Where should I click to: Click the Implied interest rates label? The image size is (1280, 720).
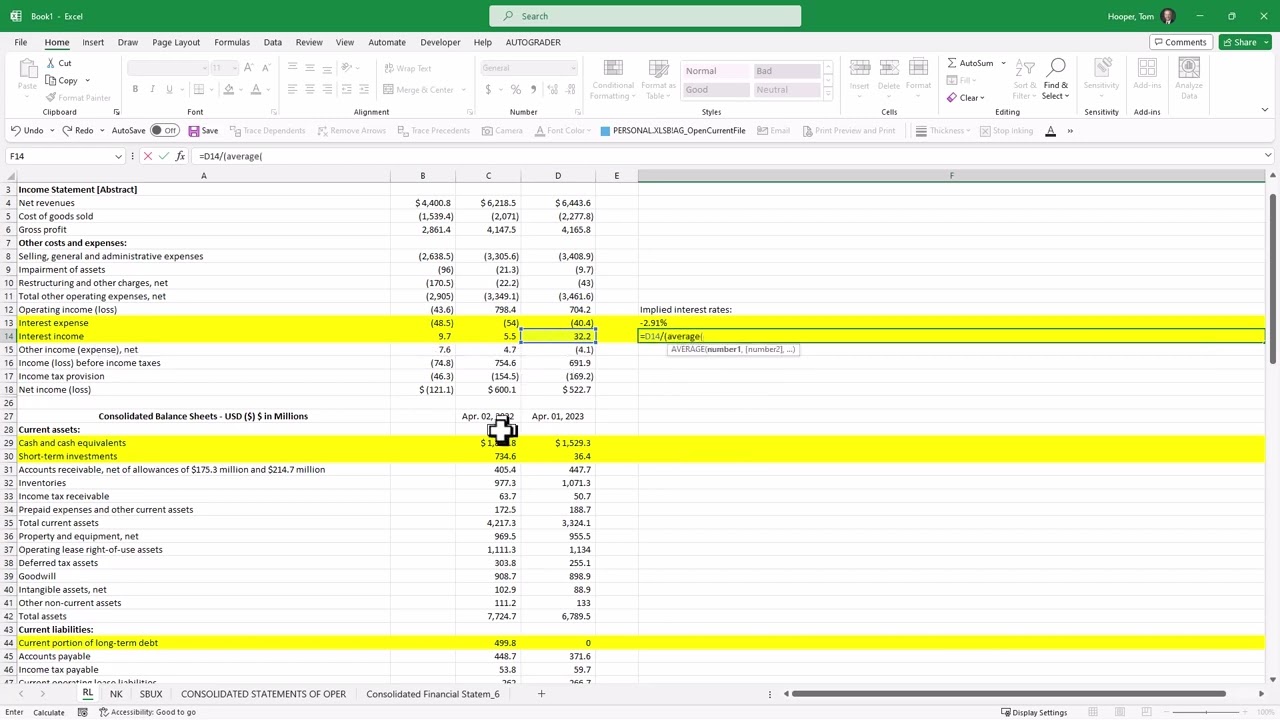click(x=686, y=310)
